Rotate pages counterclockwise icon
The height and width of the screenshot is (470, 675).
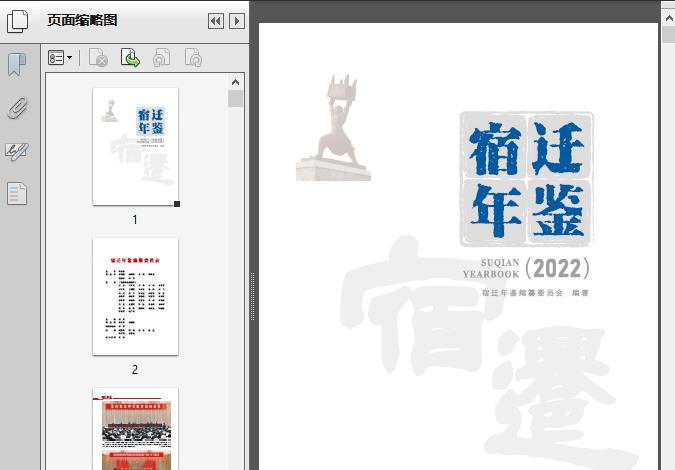[161, 58]
